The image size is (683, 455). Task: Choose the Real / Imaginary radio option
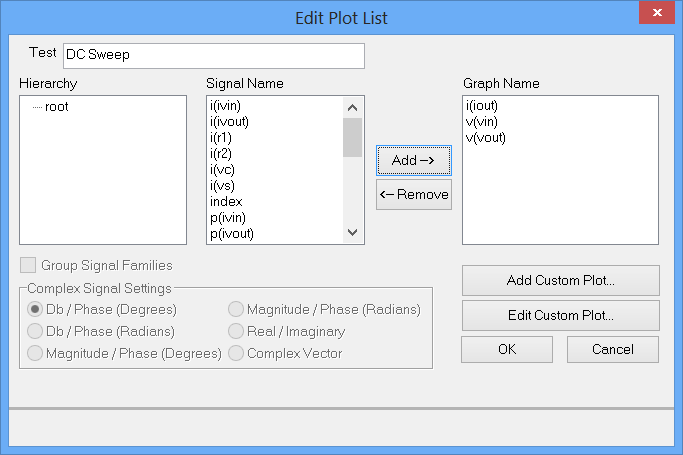[x=237, y=331]
